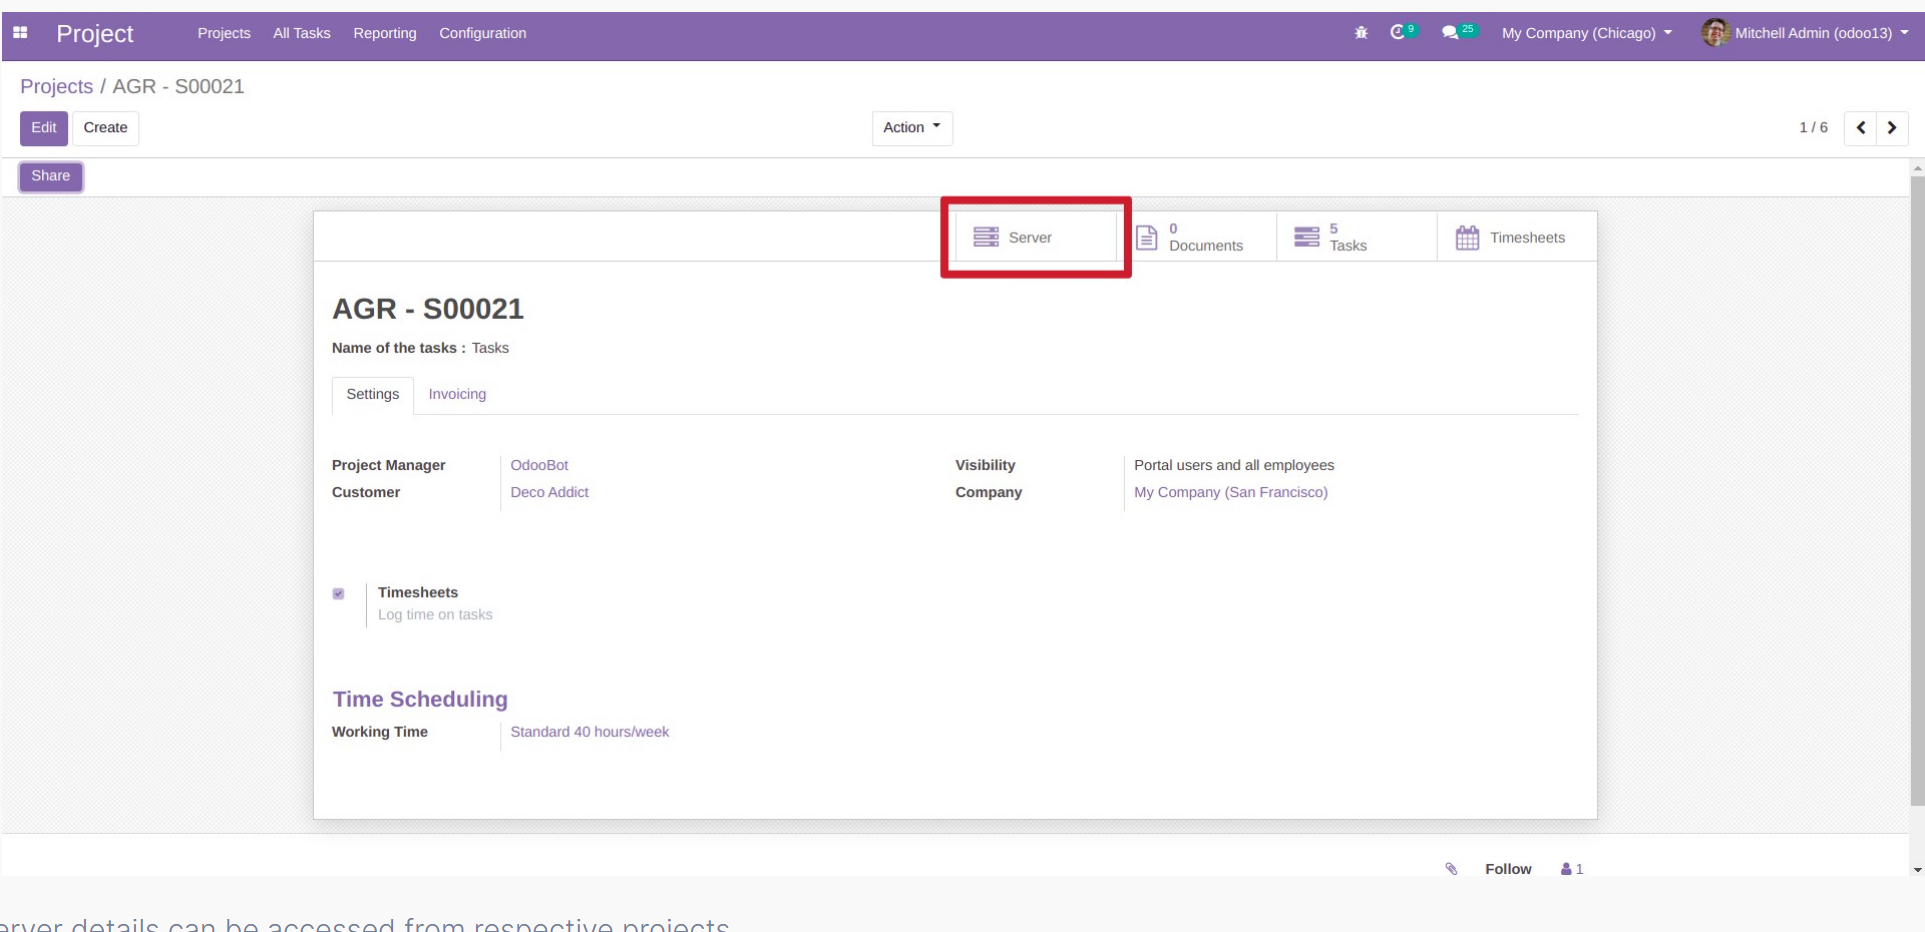The height and width of the screenshot is (932, 1925).
Task: Open My Company (San Francisco) link
Action: point(1231,492)
